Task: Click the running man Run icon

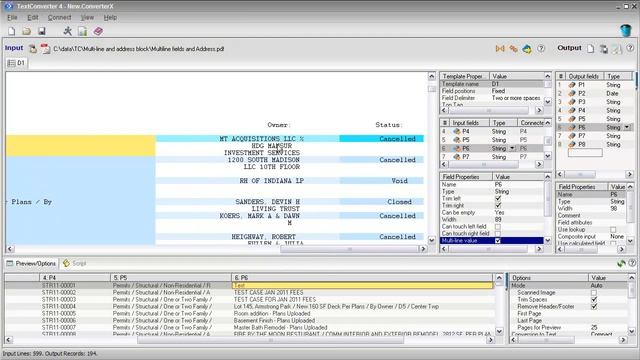Action: coord(67,31)
